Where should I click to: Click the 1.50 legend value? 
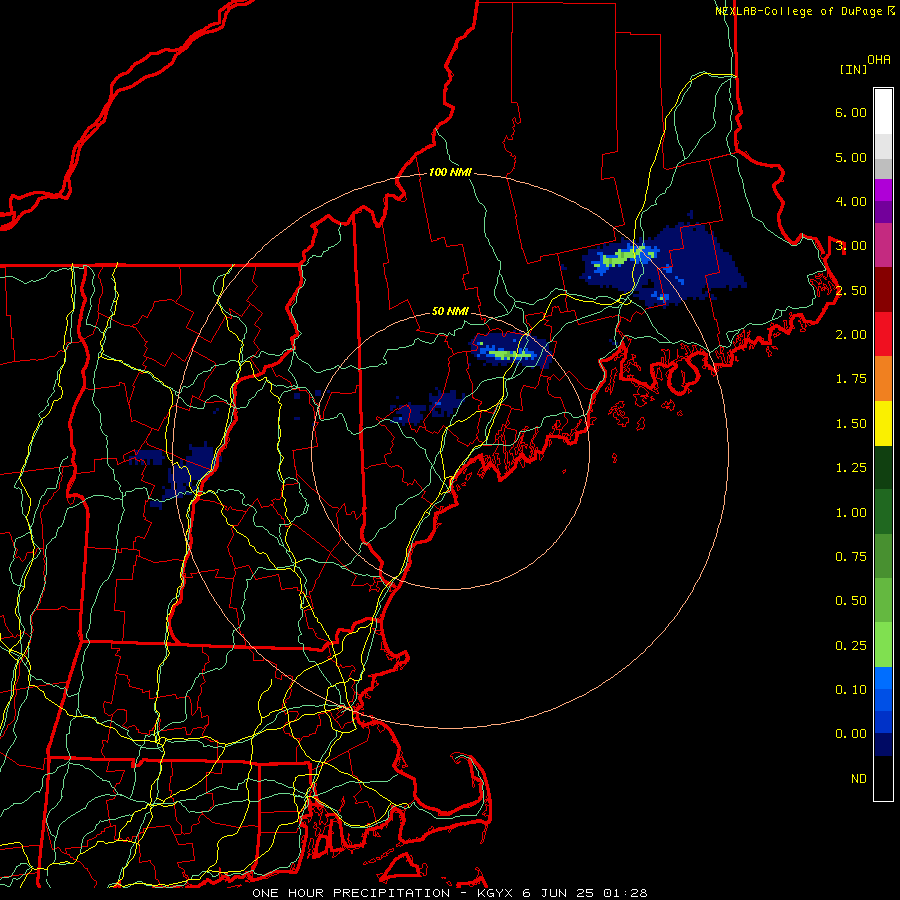pyautogui.click(x=851, y=424)
